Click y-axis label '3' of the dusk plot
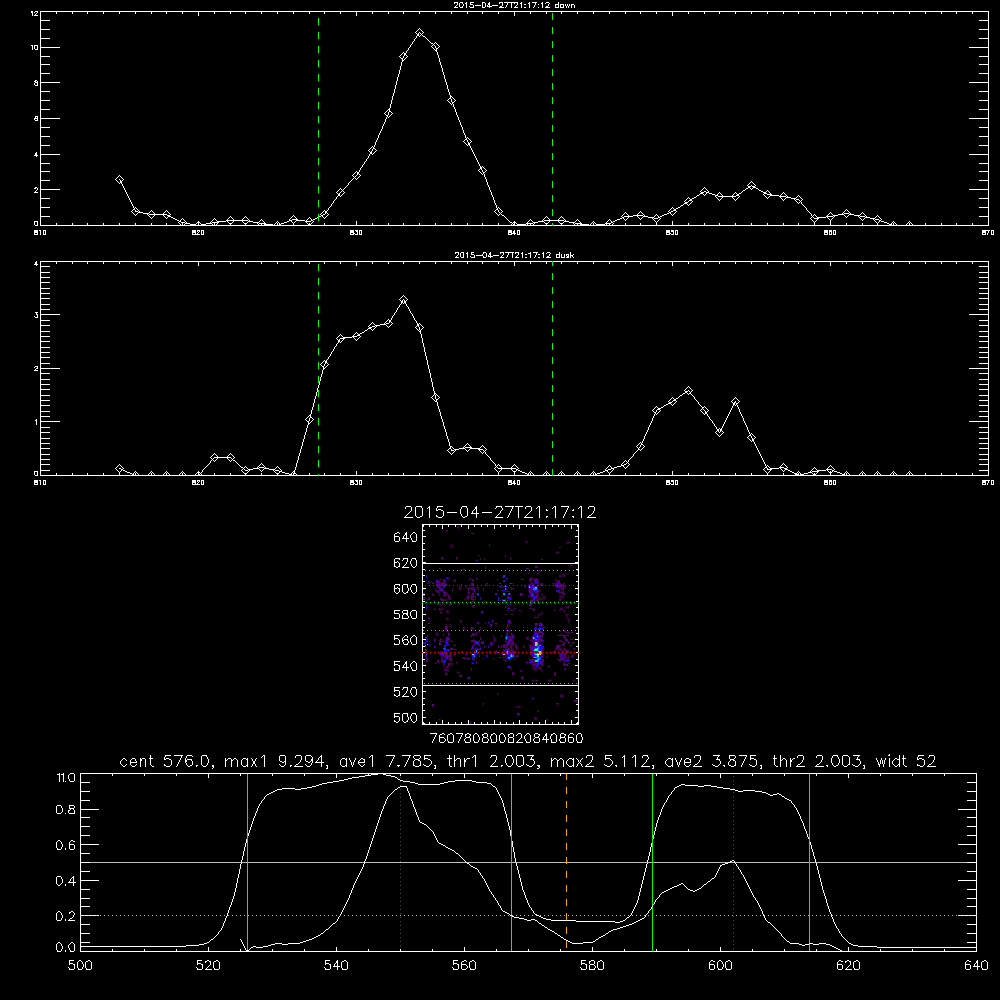This screenshot has width=1000, height=1000. coord(36,315)
